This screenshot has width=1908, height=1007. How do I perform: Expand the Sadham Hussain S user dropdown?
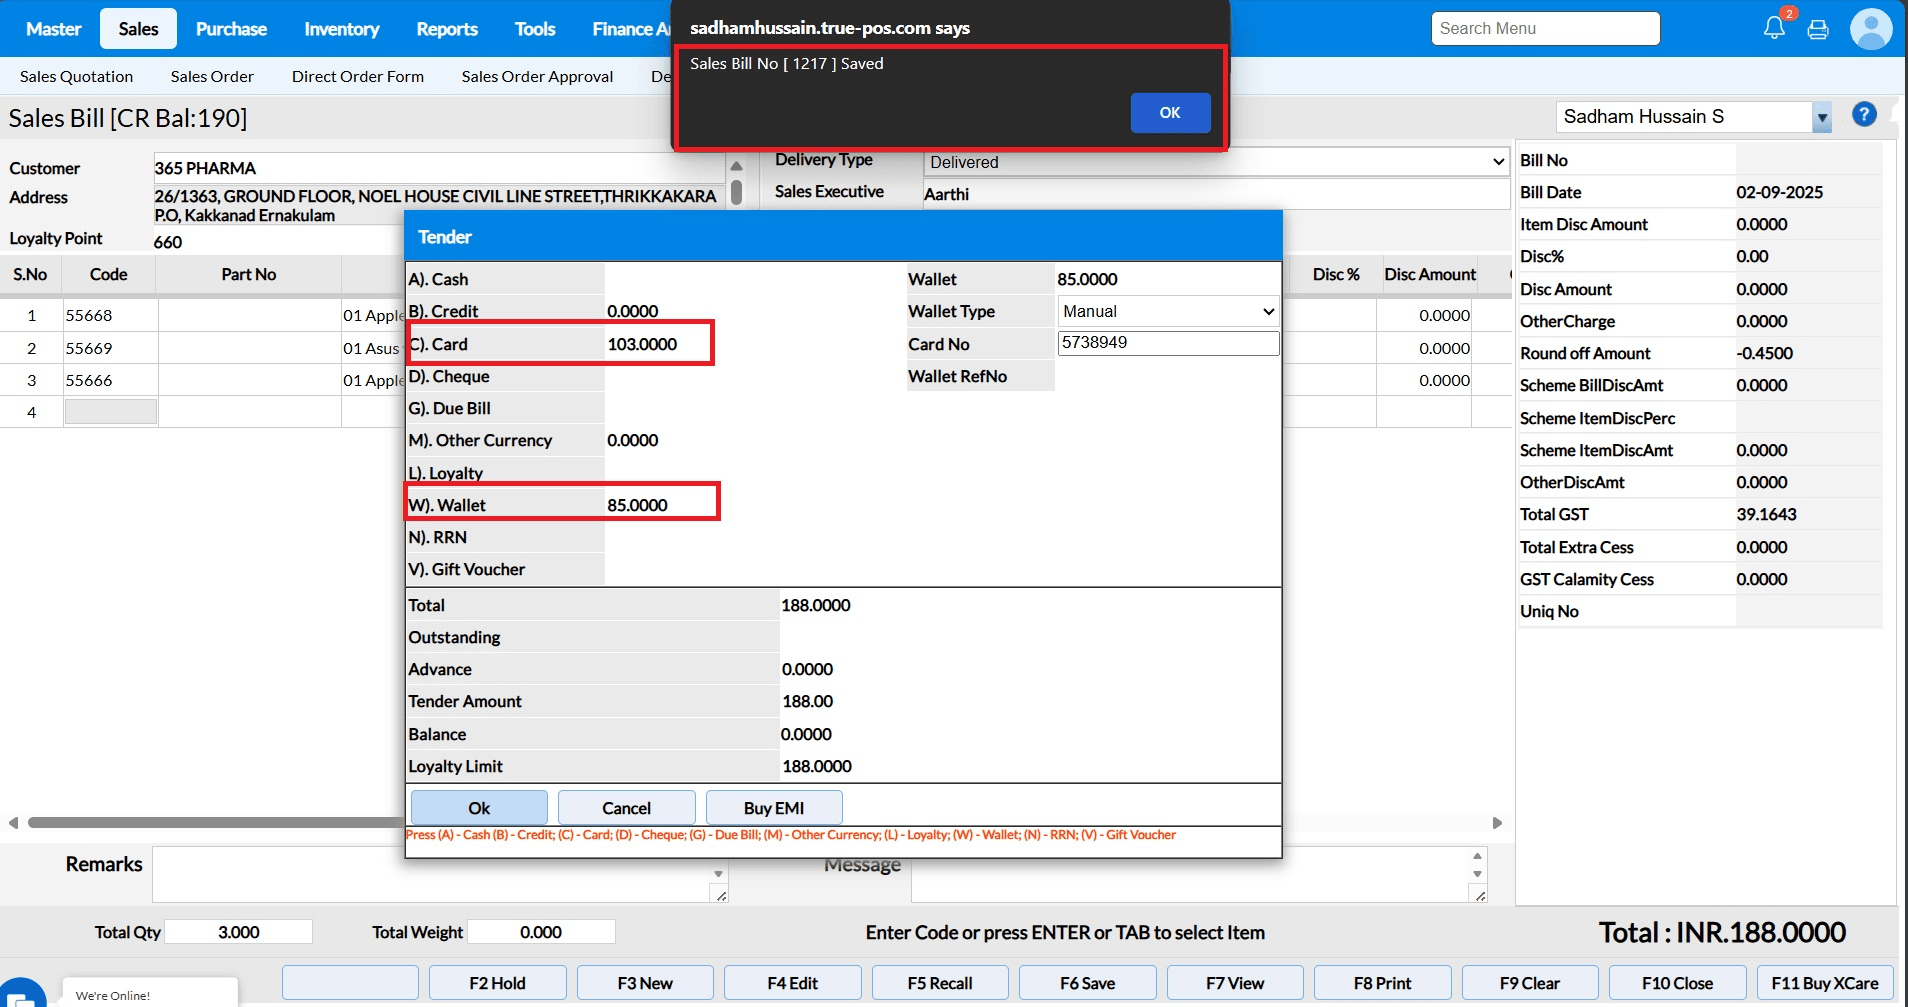coord(1822,118)
